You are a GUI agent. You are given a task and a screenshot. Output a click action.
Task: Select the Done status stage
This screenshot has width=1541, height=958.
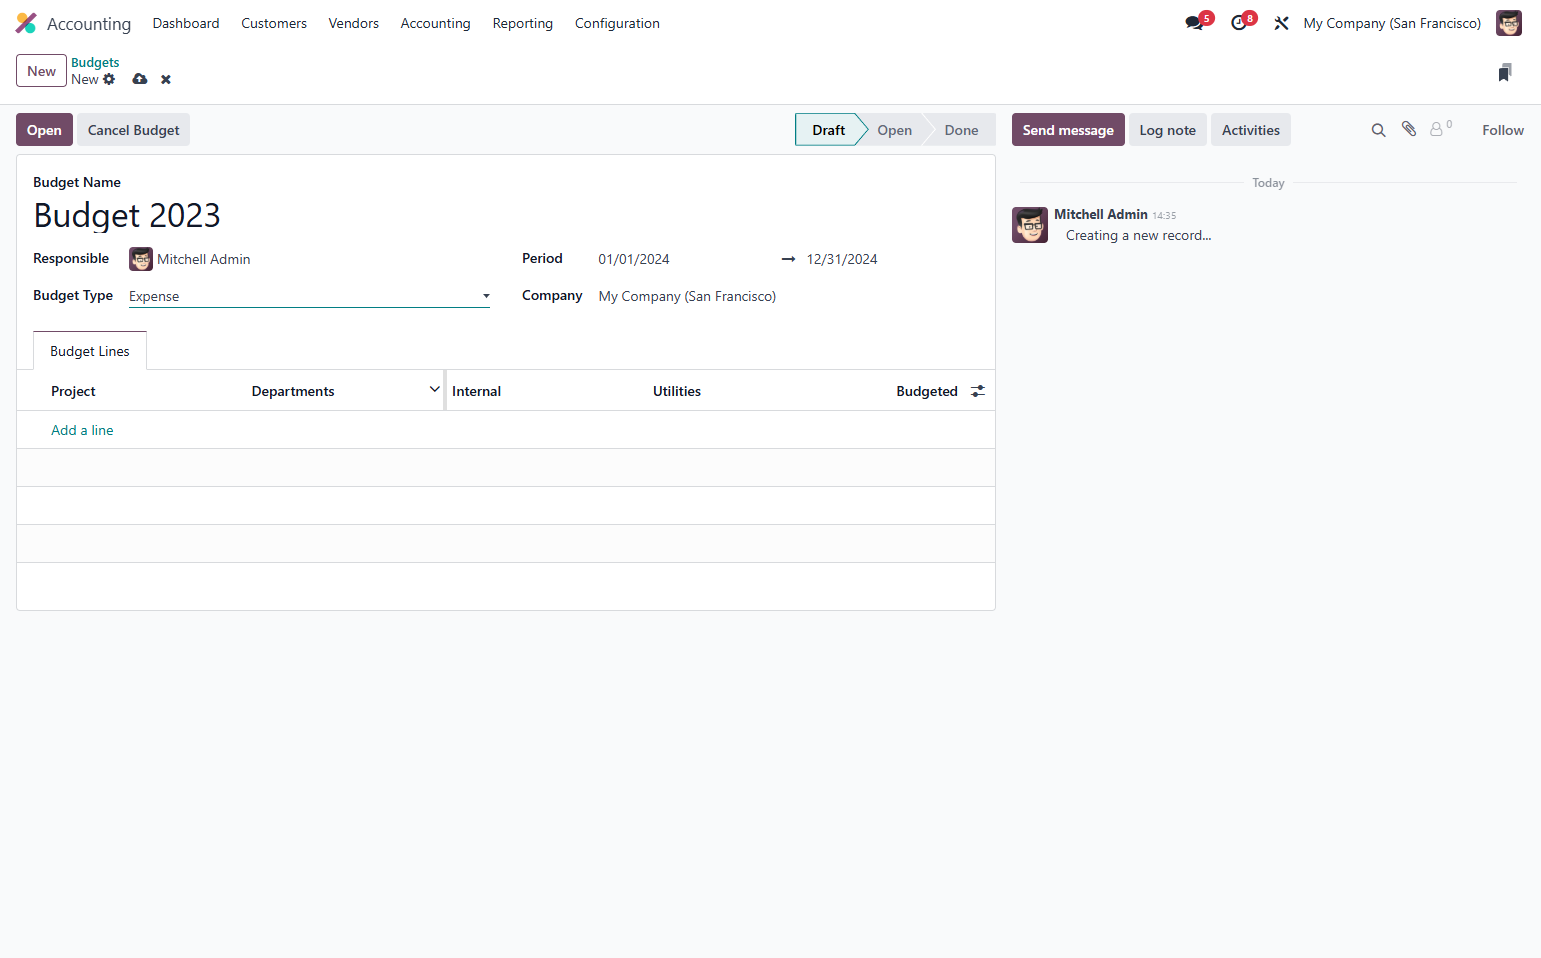pyautogui.click(x=961, y=130)
